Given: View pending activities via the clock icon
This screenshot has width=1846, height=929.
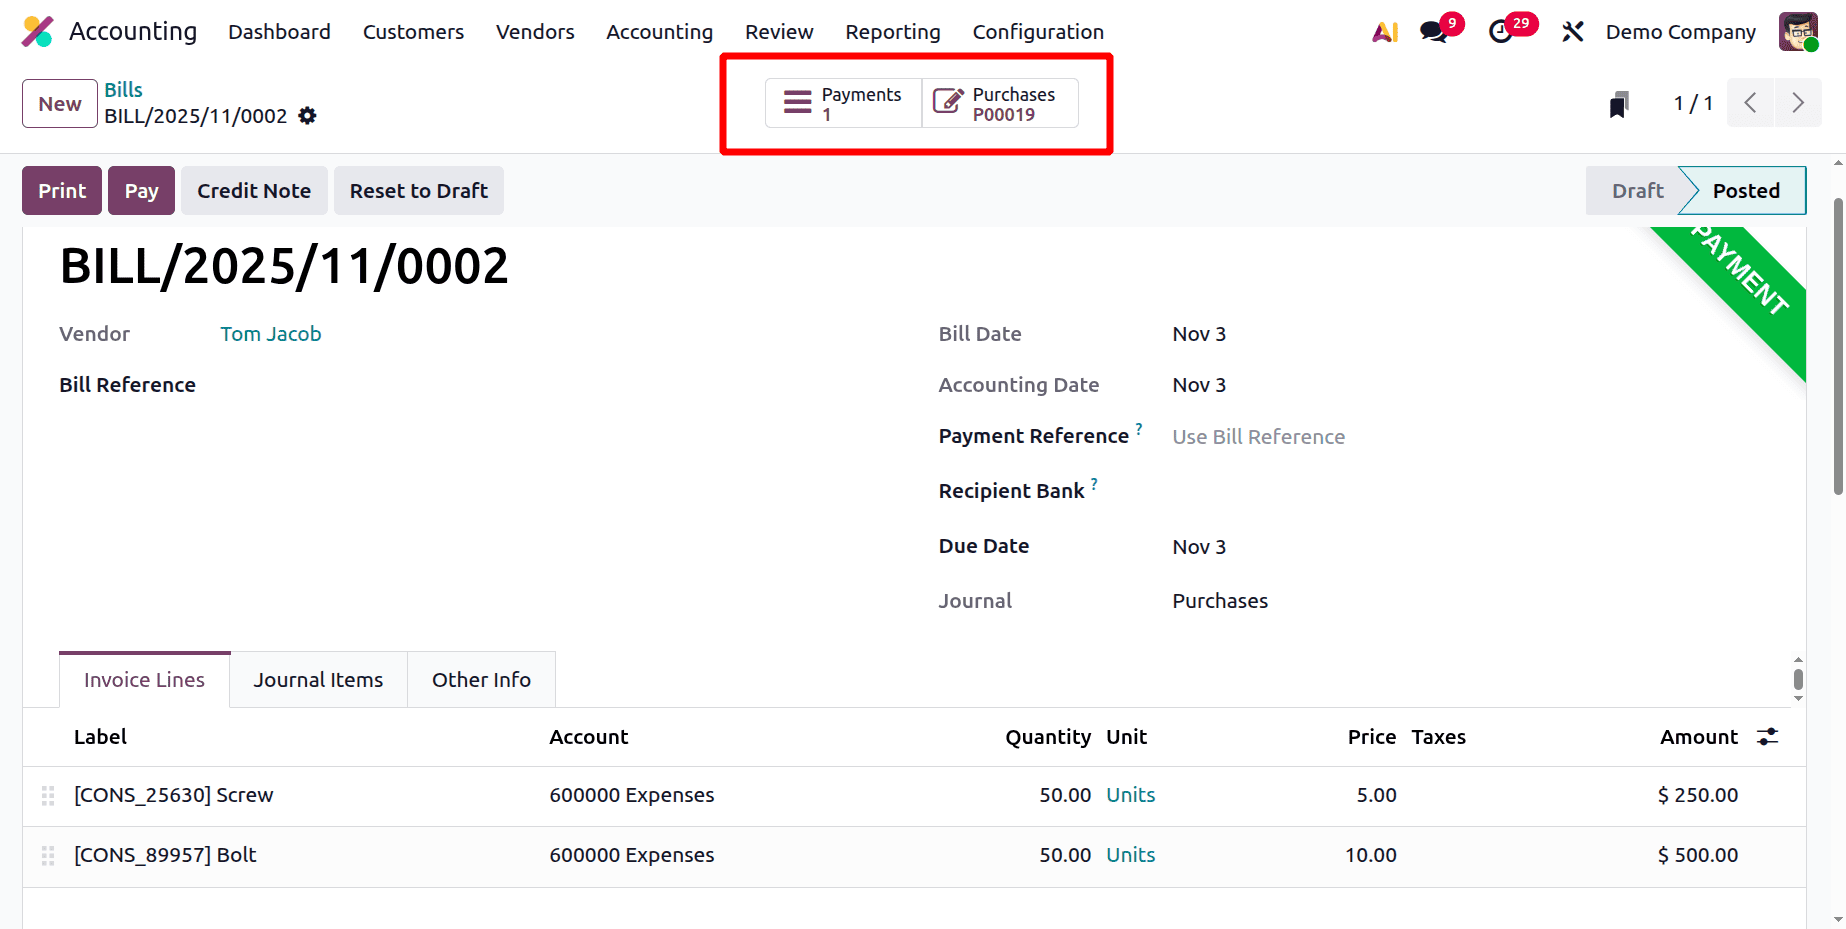Looking at the screenshot, I should pos(1502,31).
